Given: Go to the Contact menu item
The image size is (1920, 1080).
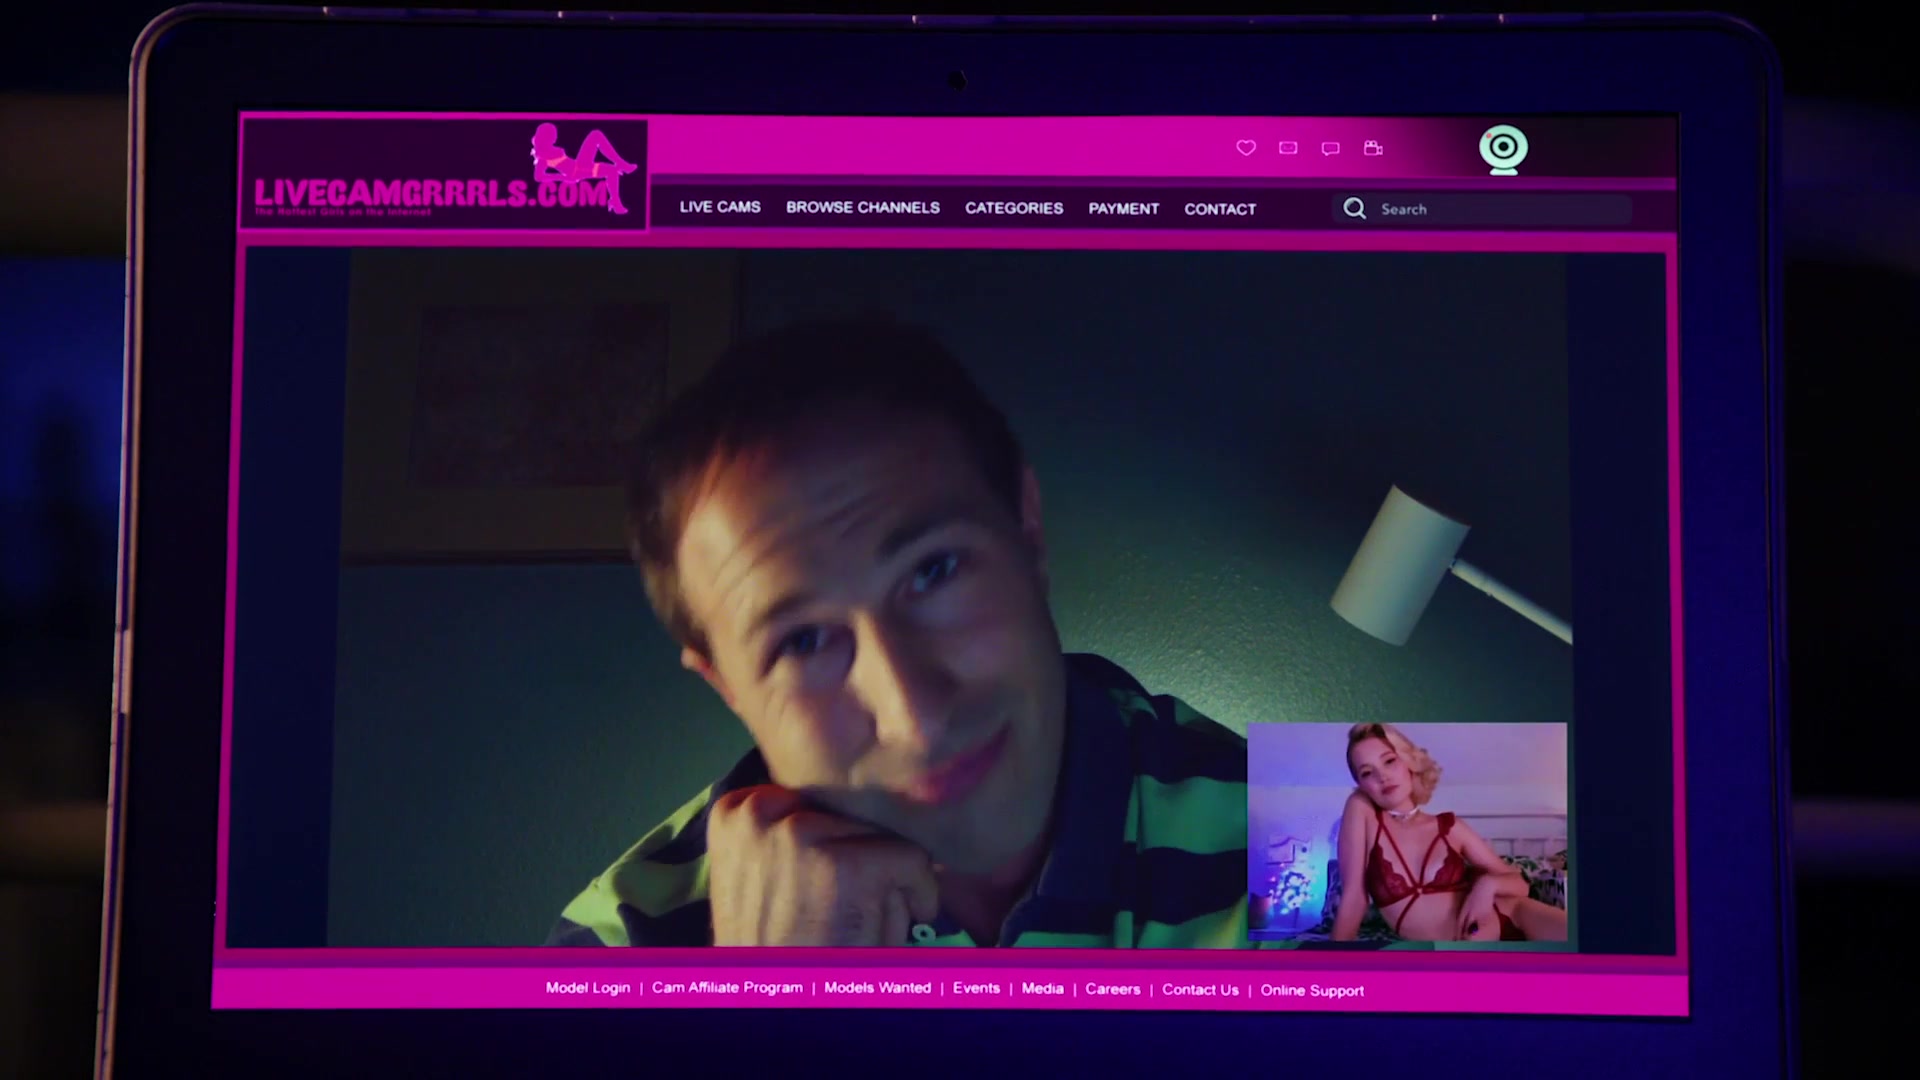Looking at the screenshot, I should pyautogui.click(x=1220, y=209).
